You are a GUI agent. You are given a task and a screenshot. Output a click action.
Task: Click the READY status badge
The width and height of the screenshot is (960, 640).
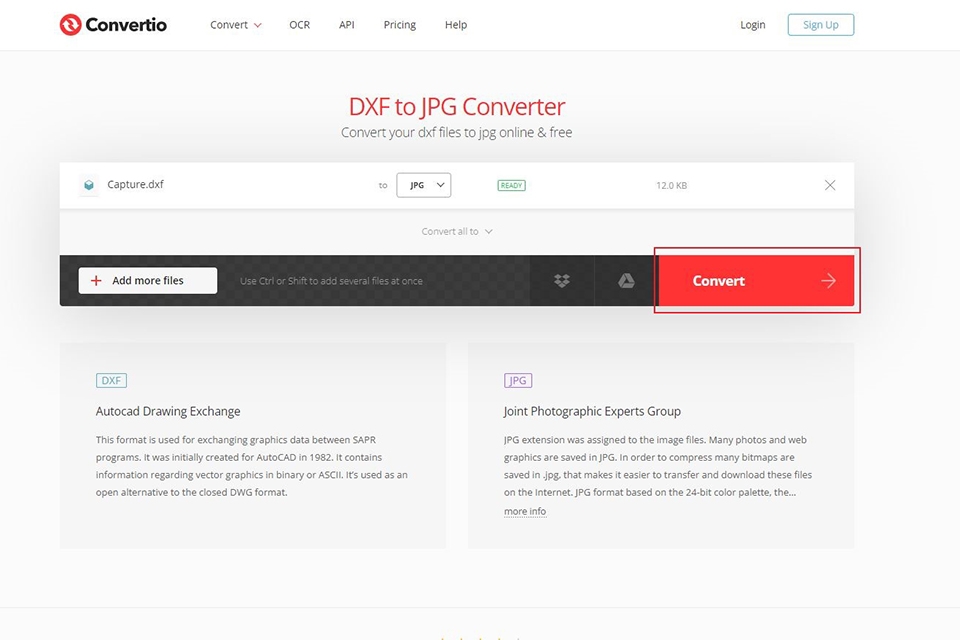[511, 185]
